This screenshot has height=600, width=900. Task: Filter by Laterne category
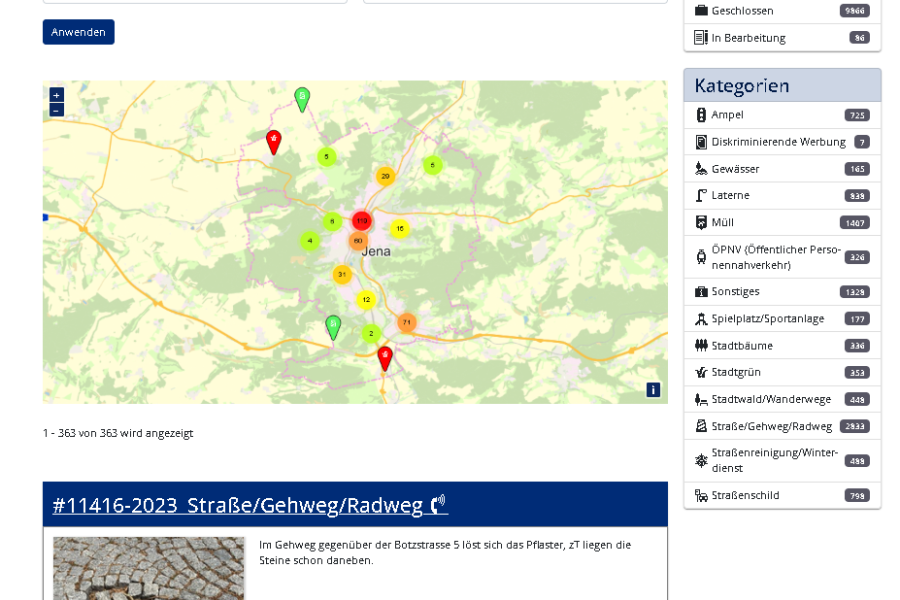pyautogui.click(x=782, y=196)
